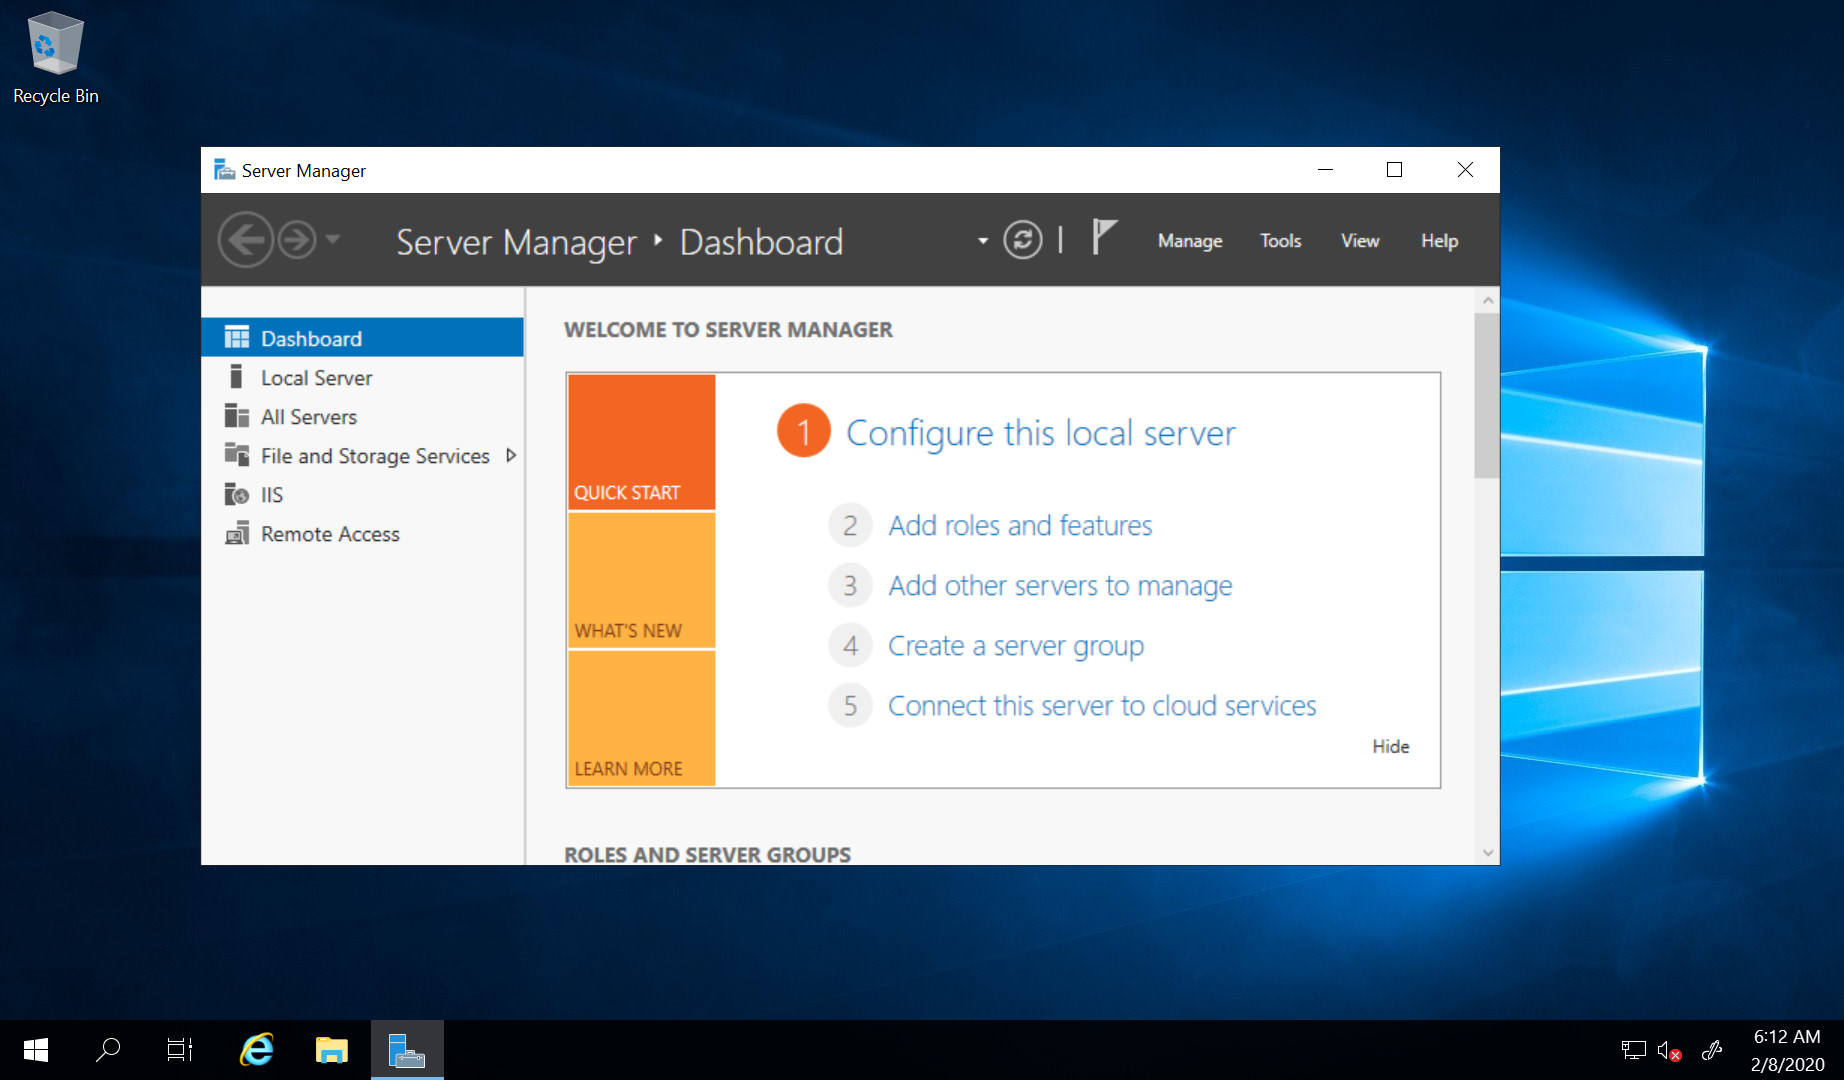The width and height of the screenshot is (1844, 1080).
Task: Open the Recycle Bin desktop icon
Action: point(55,58)
